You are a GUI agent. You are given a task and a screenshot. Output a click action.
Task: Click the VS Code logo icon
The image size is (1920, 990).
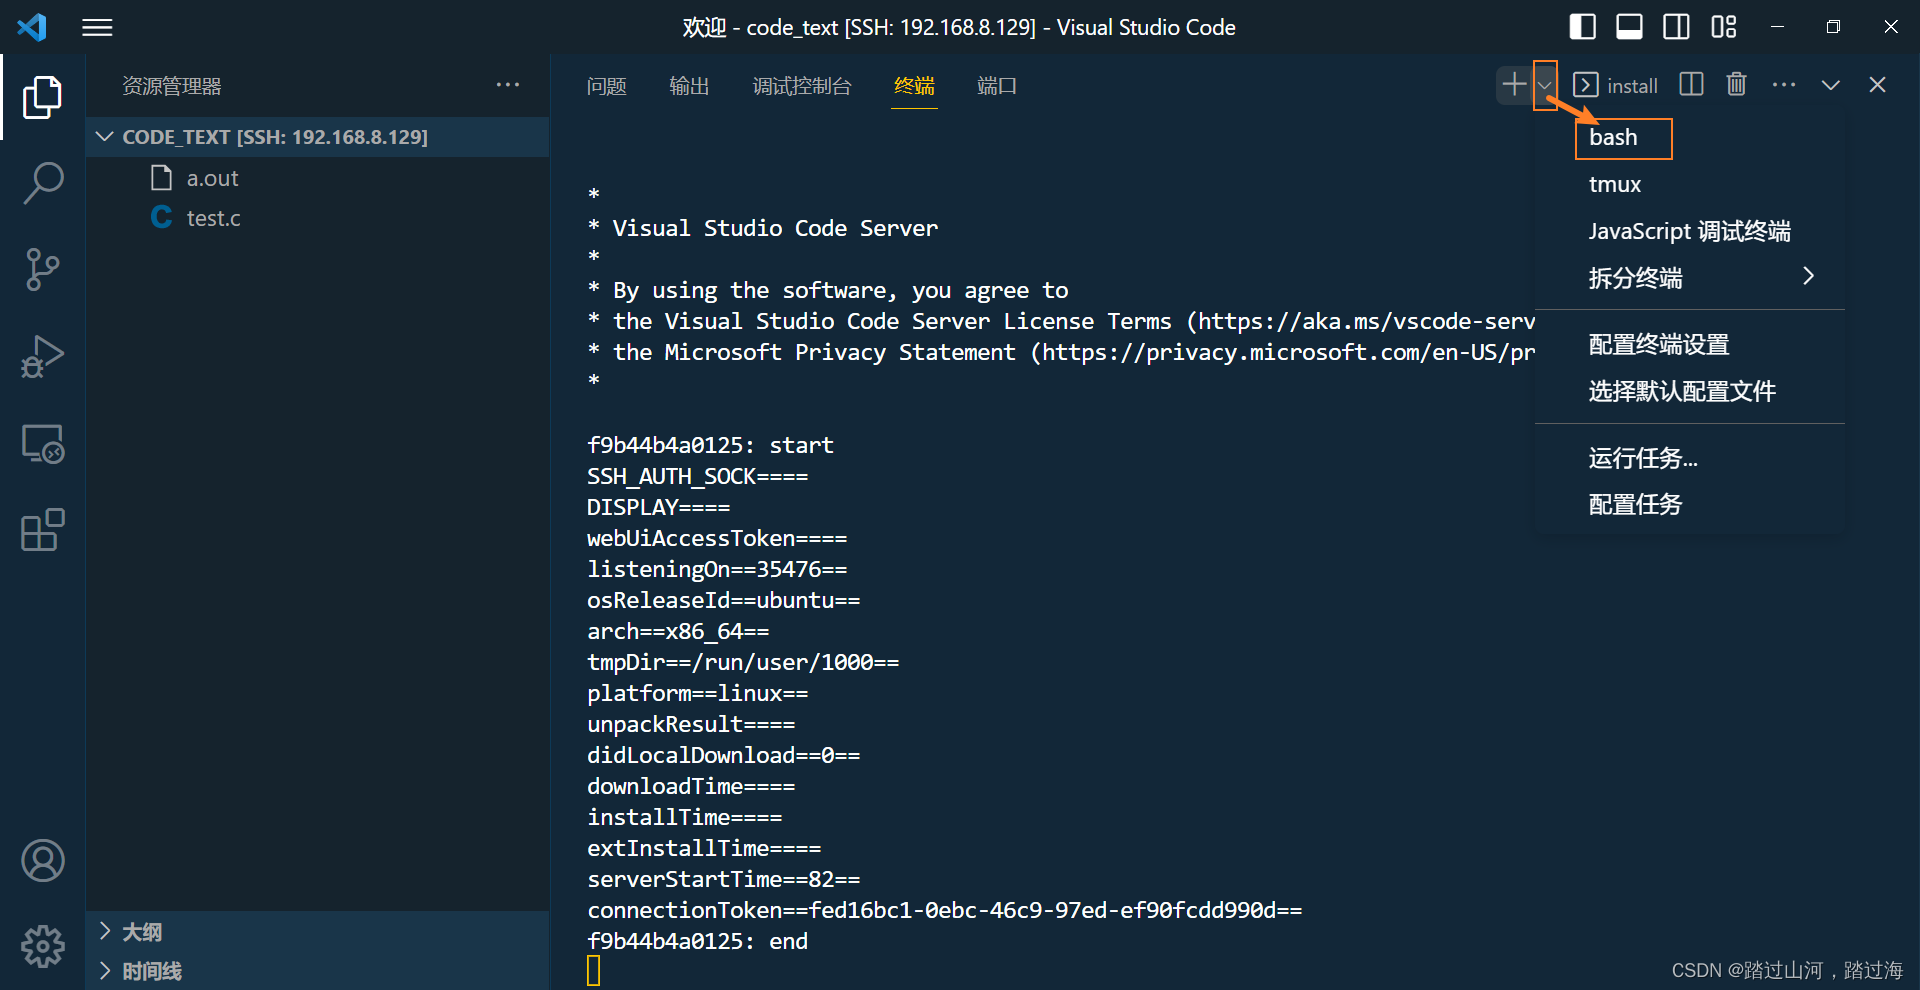[32, 27]
